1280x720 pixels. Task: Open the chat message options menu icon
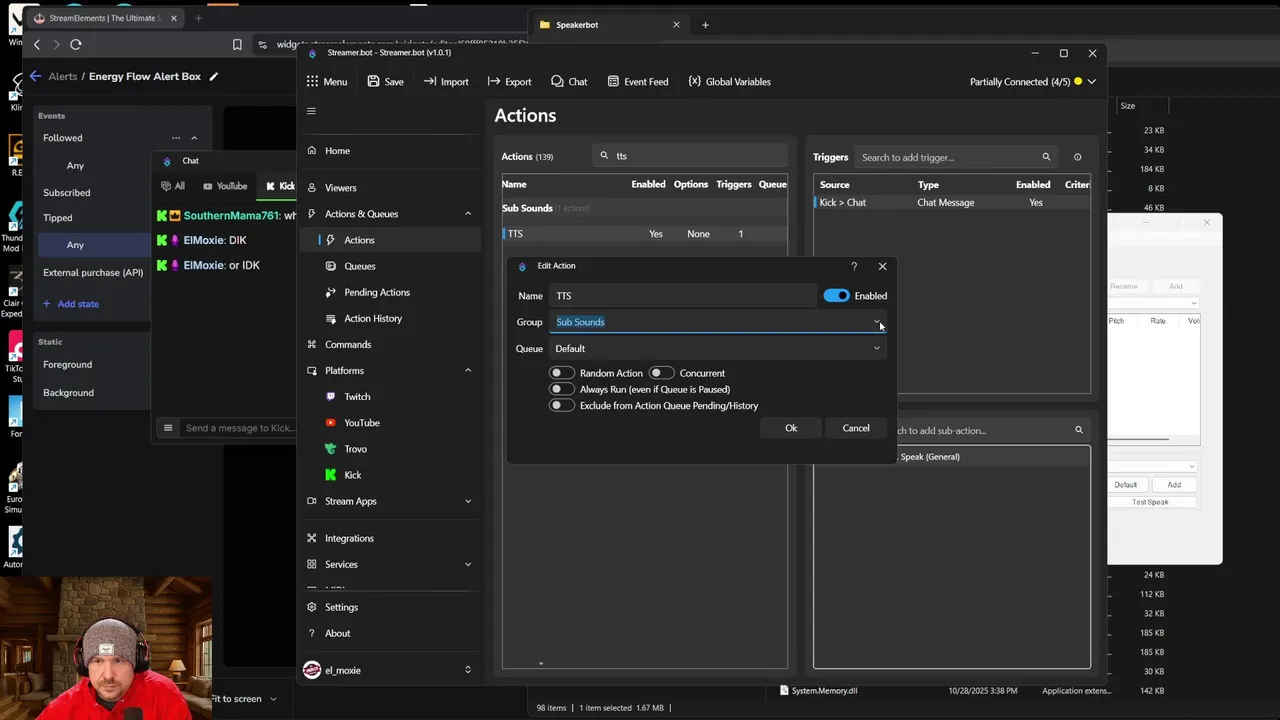coord(168,428)
